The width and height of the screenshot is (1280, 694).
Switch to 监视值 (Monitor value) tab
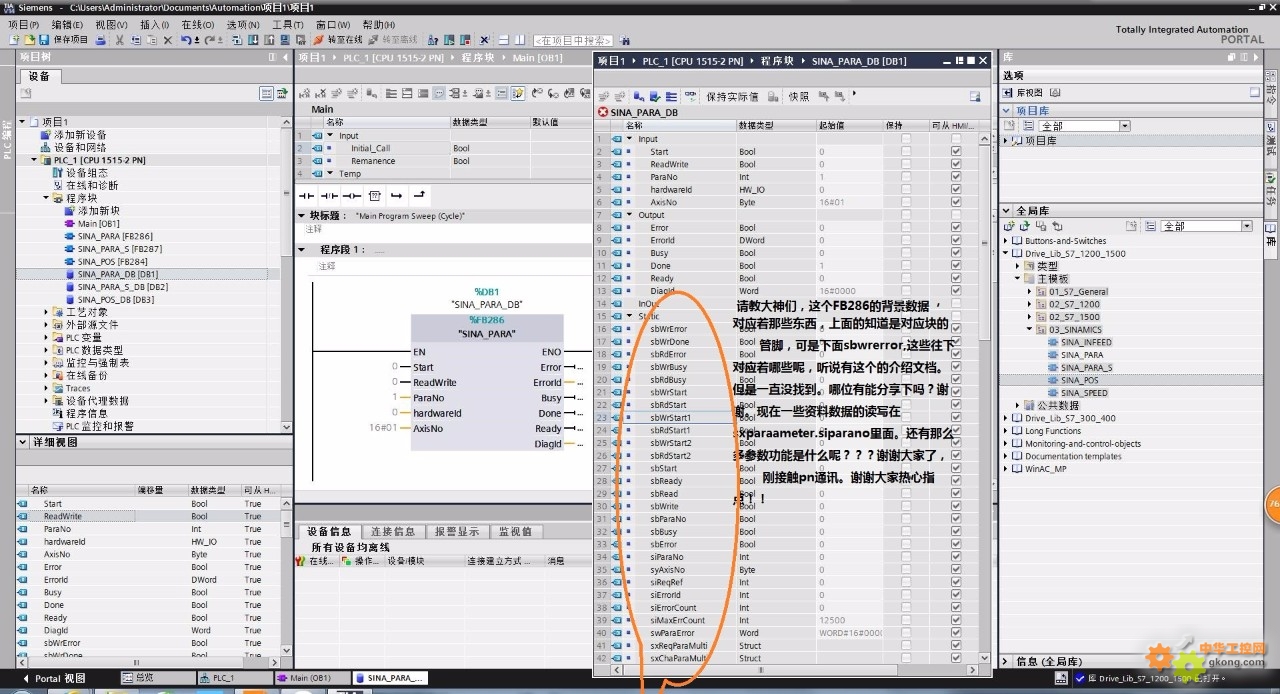tap(515, 531)
